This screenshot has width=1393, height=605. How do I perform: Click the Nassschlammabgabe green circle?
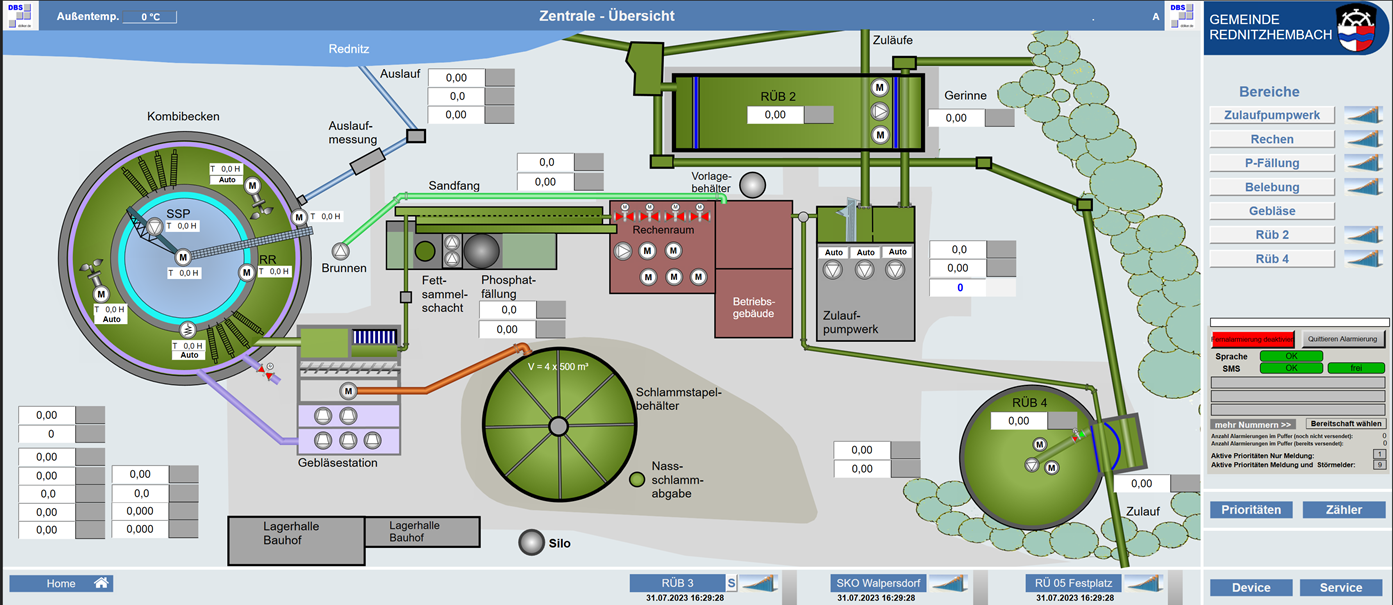(636, 481)
